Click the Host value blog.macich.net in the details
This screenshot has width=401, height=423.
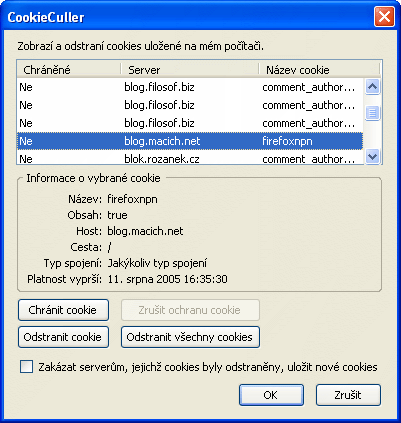[145, 231]
